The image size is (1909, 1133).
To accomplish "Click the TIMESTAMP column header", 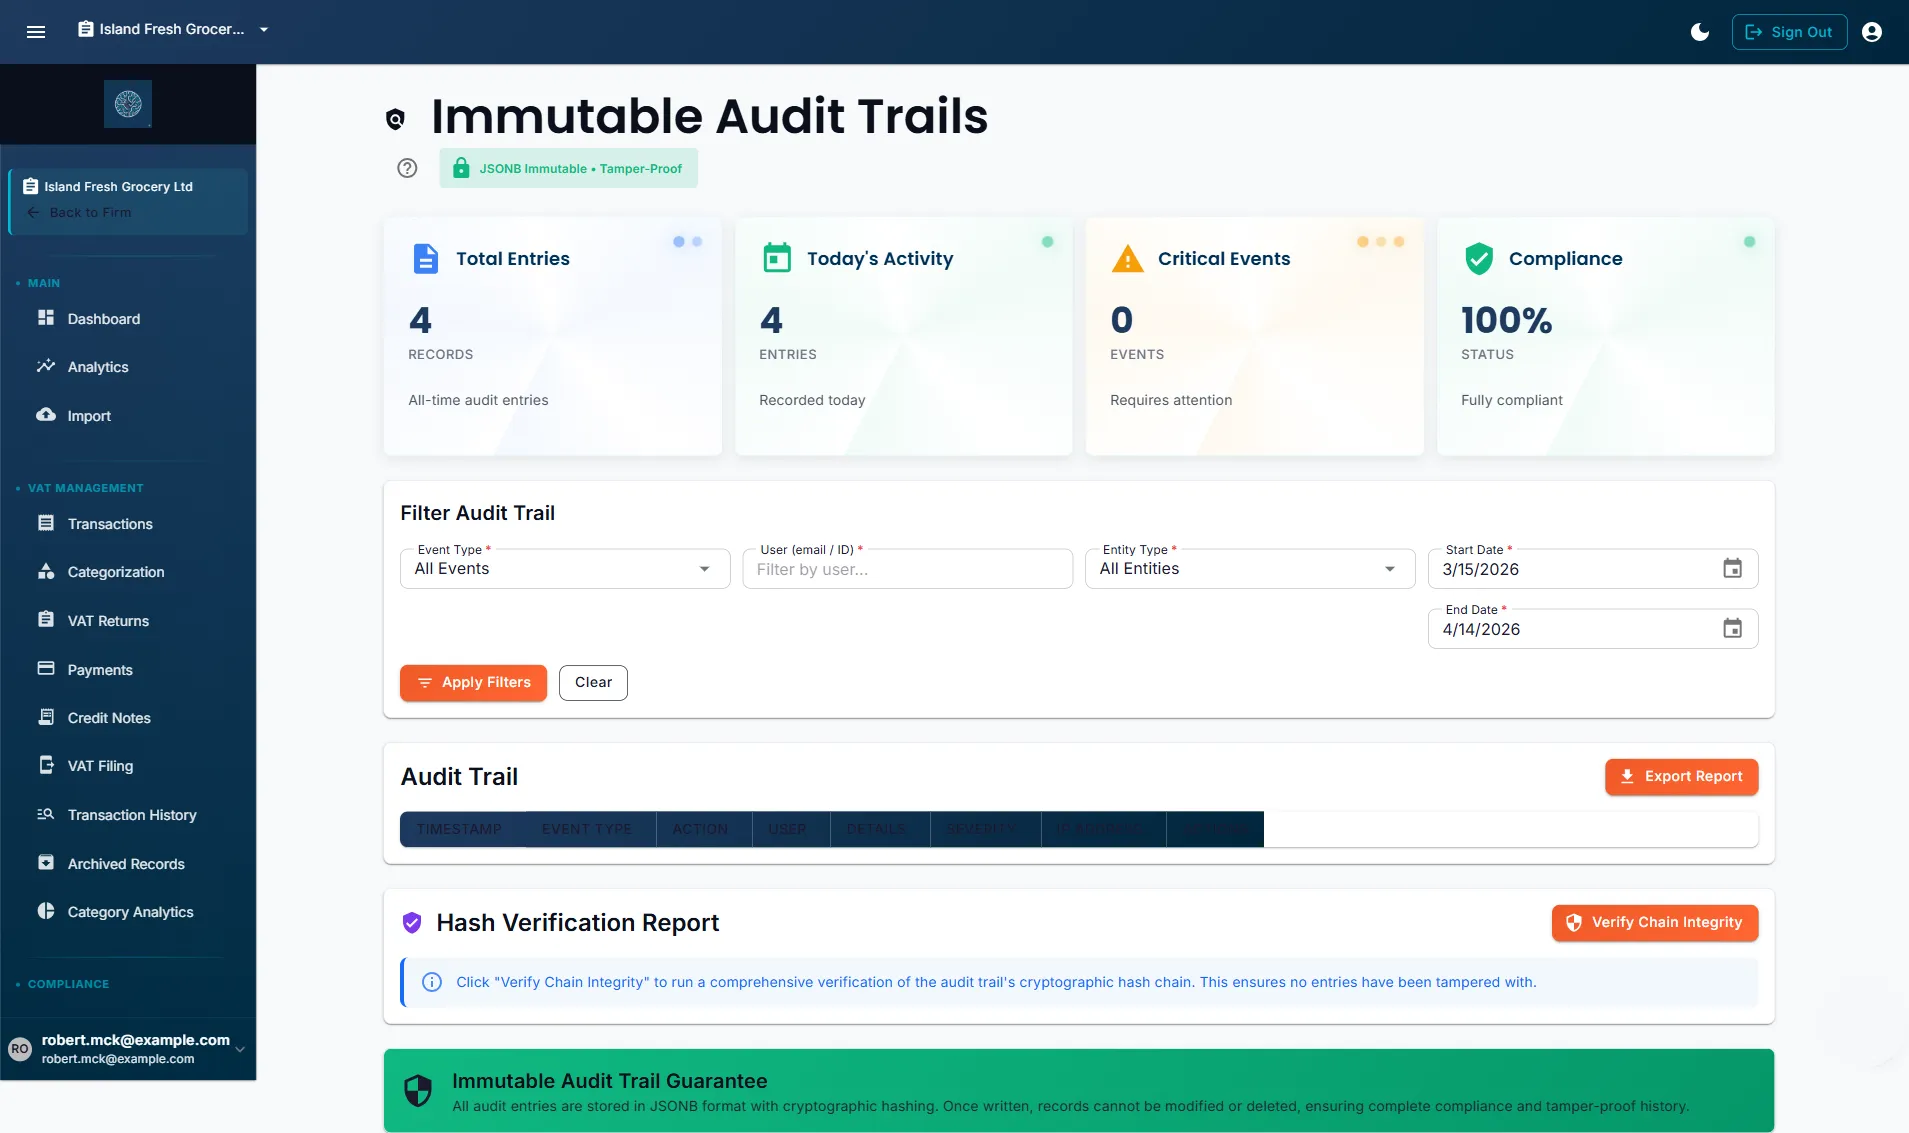I will tap(459, 830).
